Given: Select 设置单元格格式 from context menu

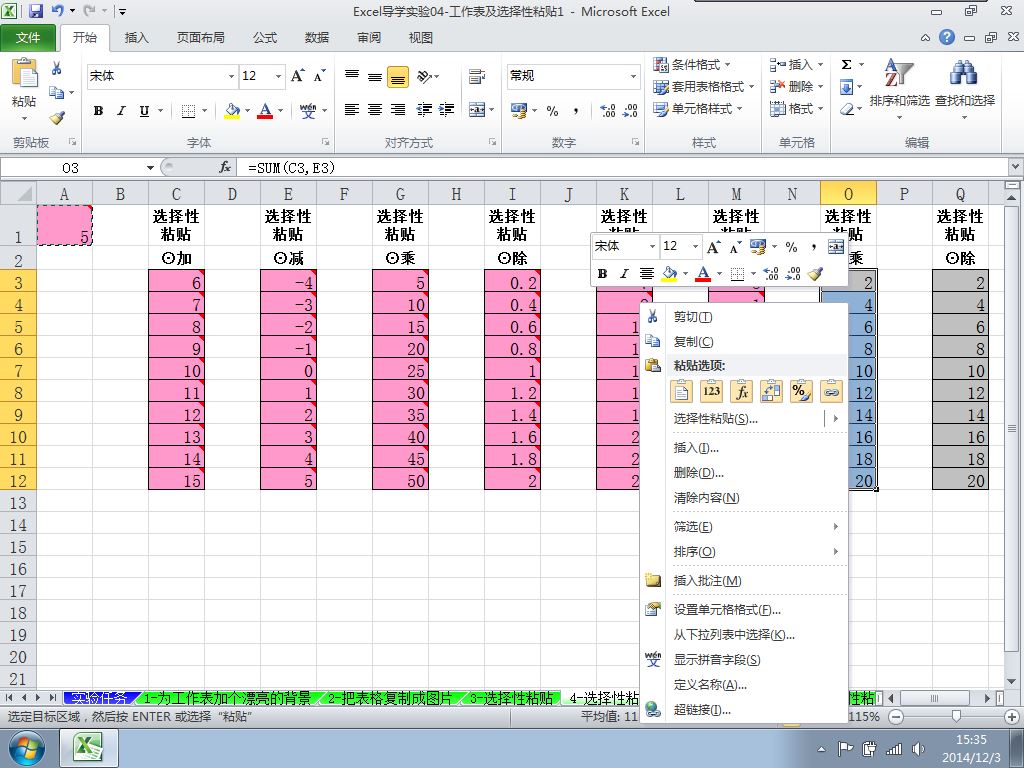Looking at the screenshot, I should pos(727,610).
